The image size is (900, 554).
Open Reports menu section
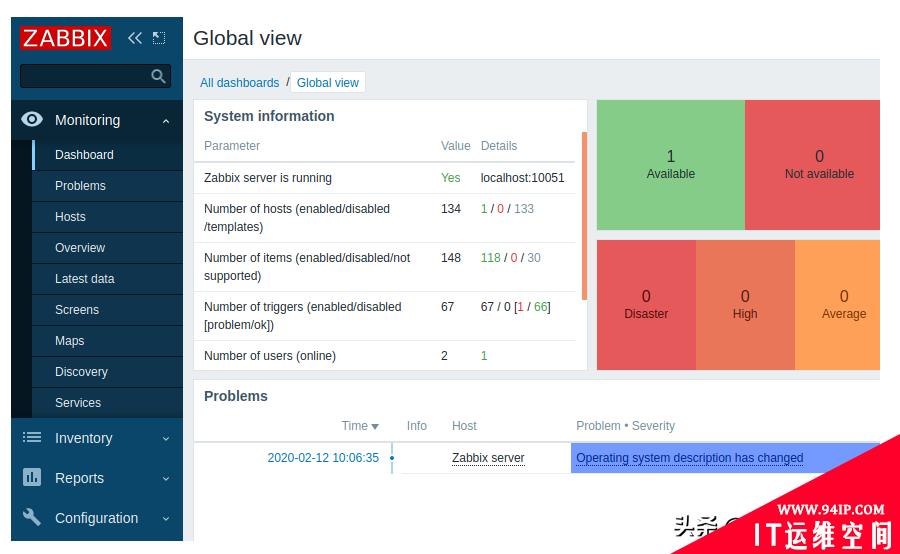[x=96, y=478]
